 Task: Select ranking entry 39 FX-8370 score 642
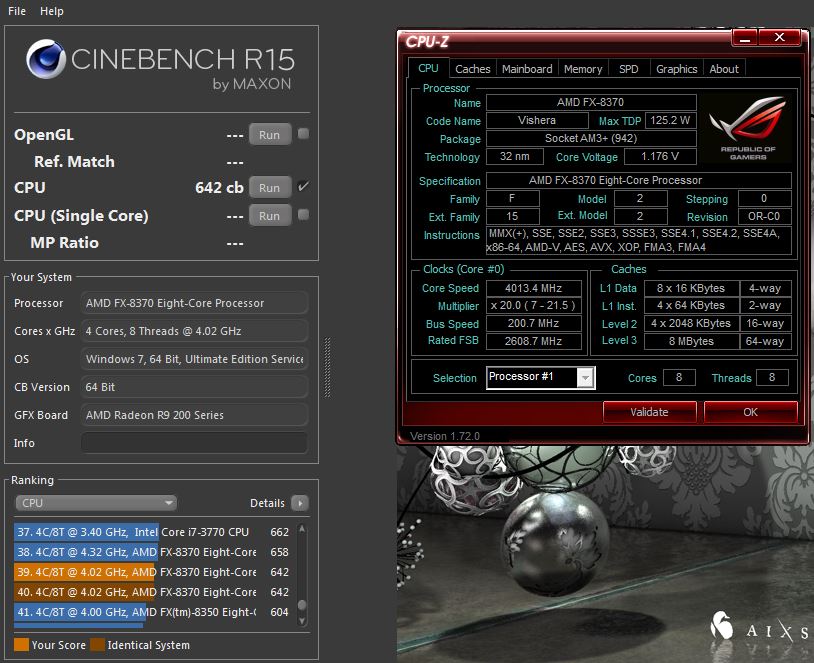pyautogui.click(x=153, y=572)
